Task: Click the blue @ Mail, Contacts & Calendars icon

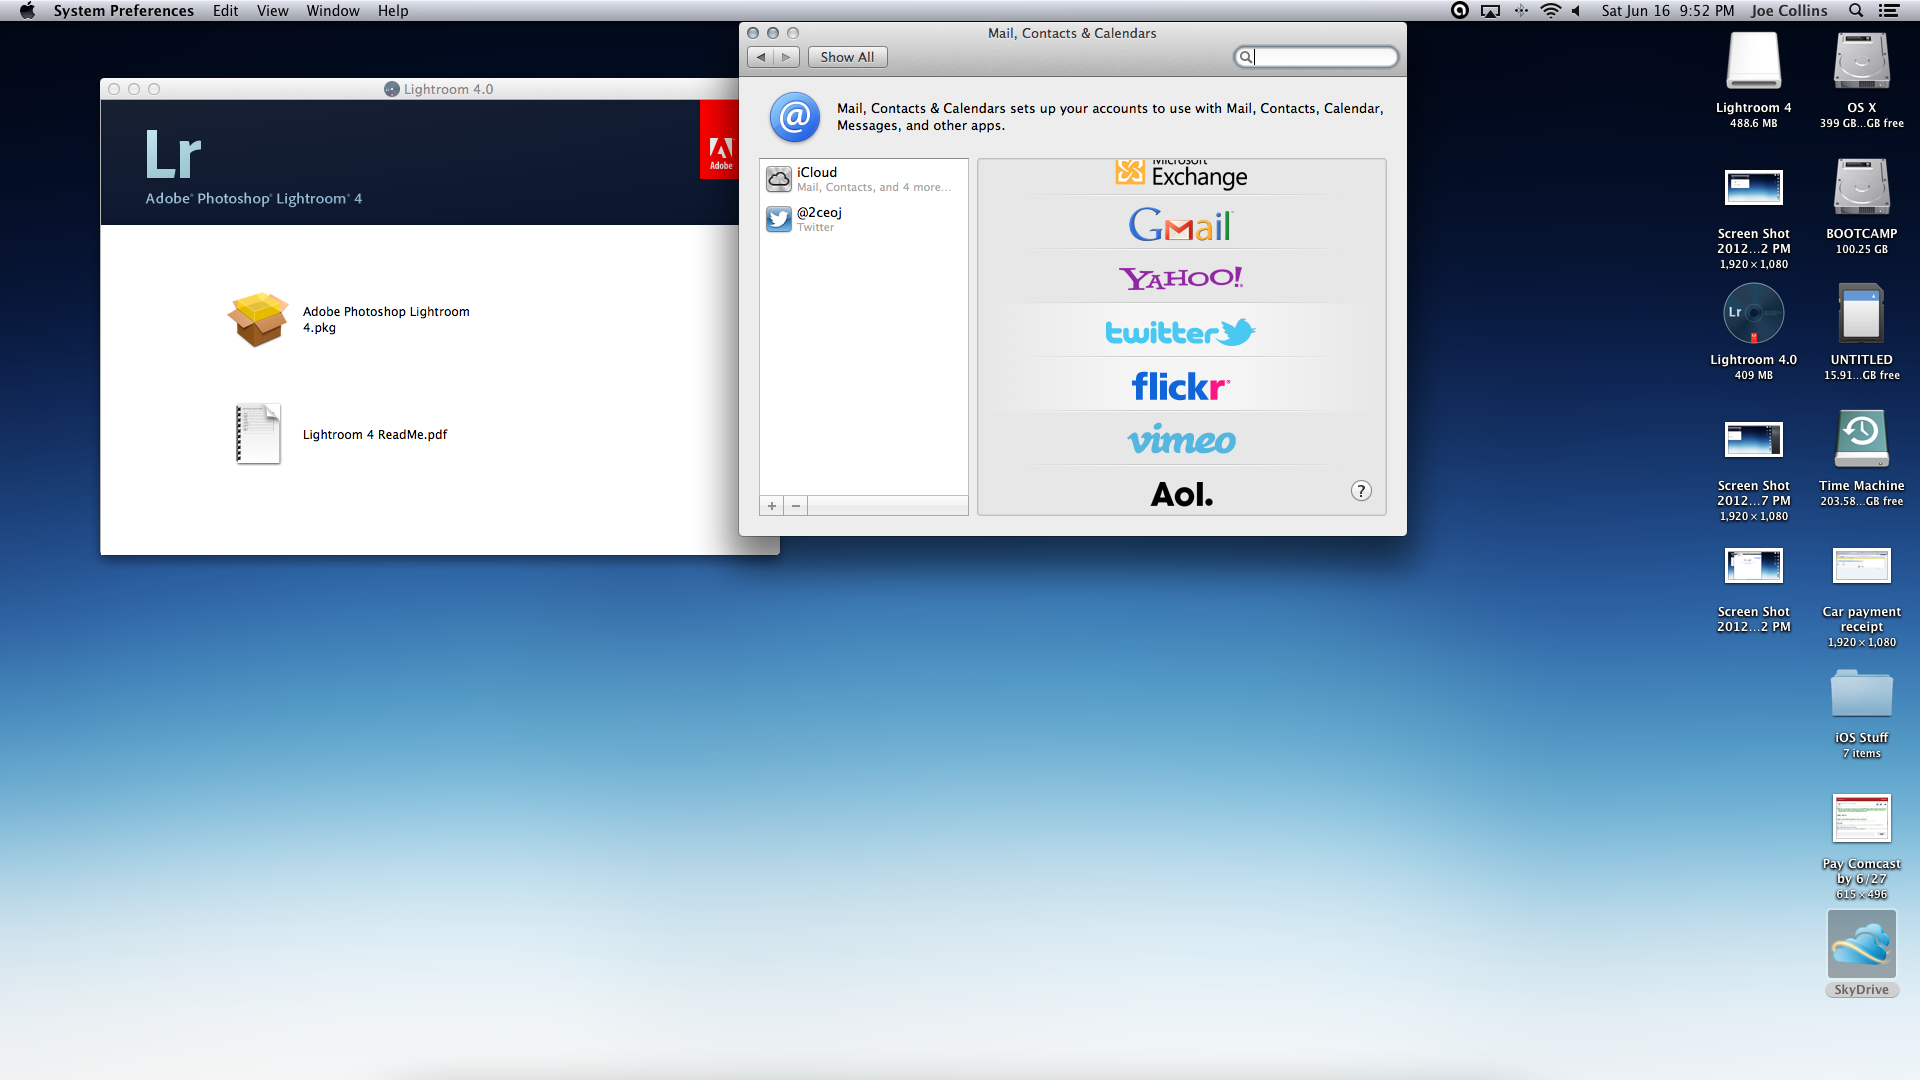Action: click(795, 117)
